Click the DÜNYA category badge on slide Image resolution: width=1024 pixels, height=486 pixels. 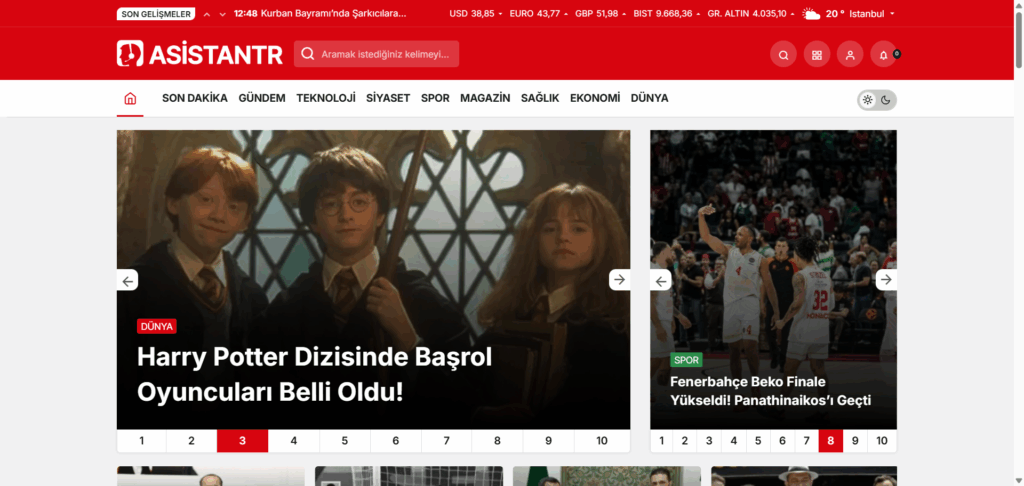tap(157, 327)
